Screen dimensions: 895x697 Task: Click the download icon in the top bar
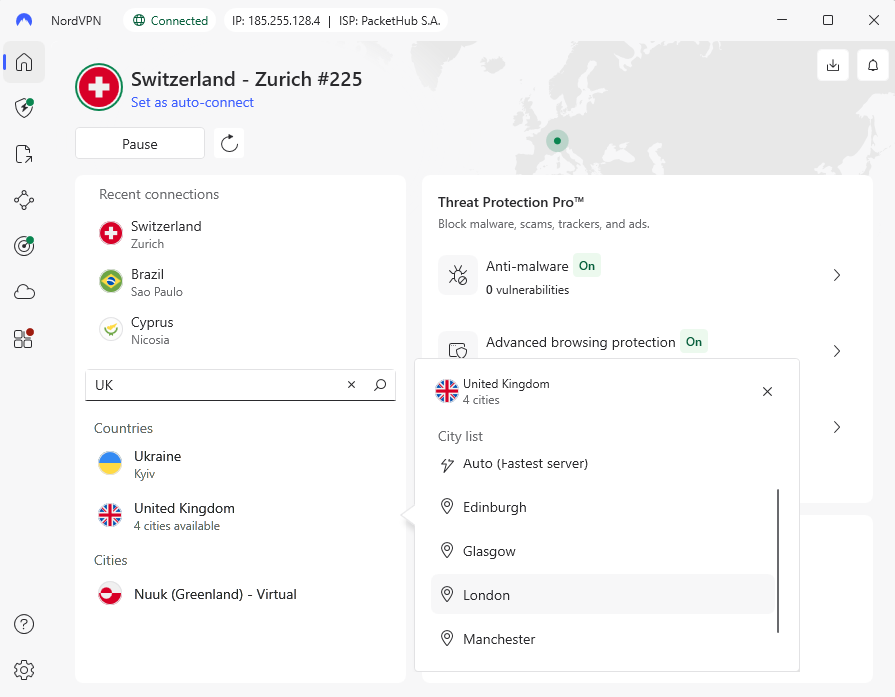click(x=833, y=64)
